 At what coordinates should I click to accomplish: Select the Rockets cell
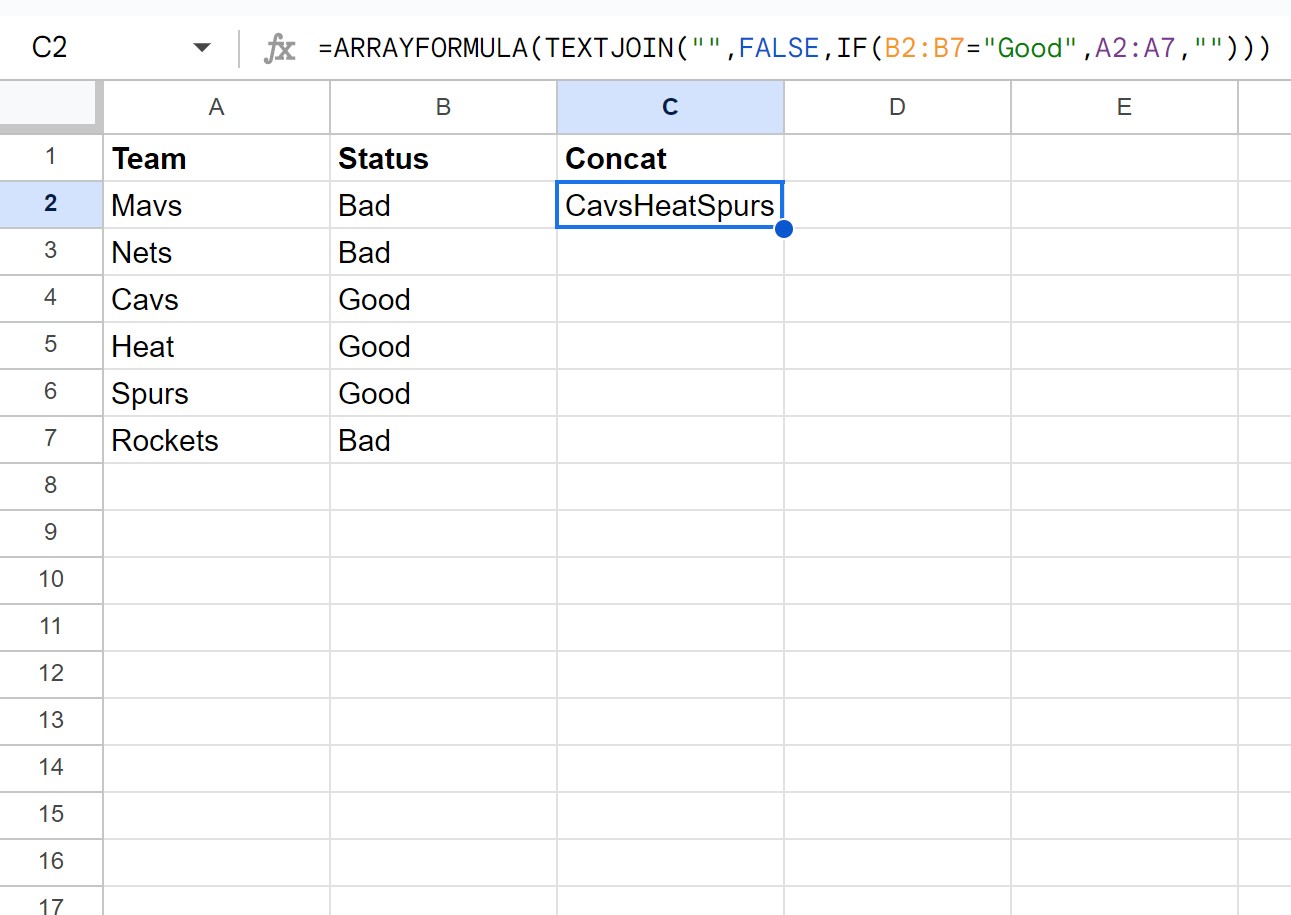216,440
